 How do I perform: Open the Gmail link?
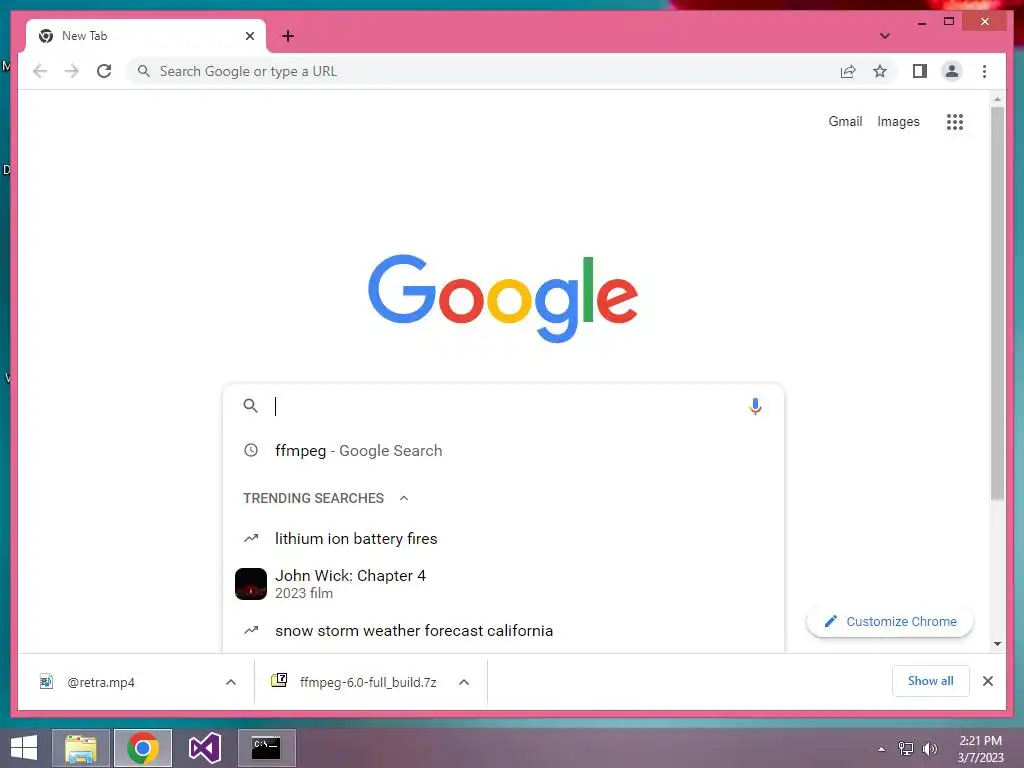[x=845, y=121]
